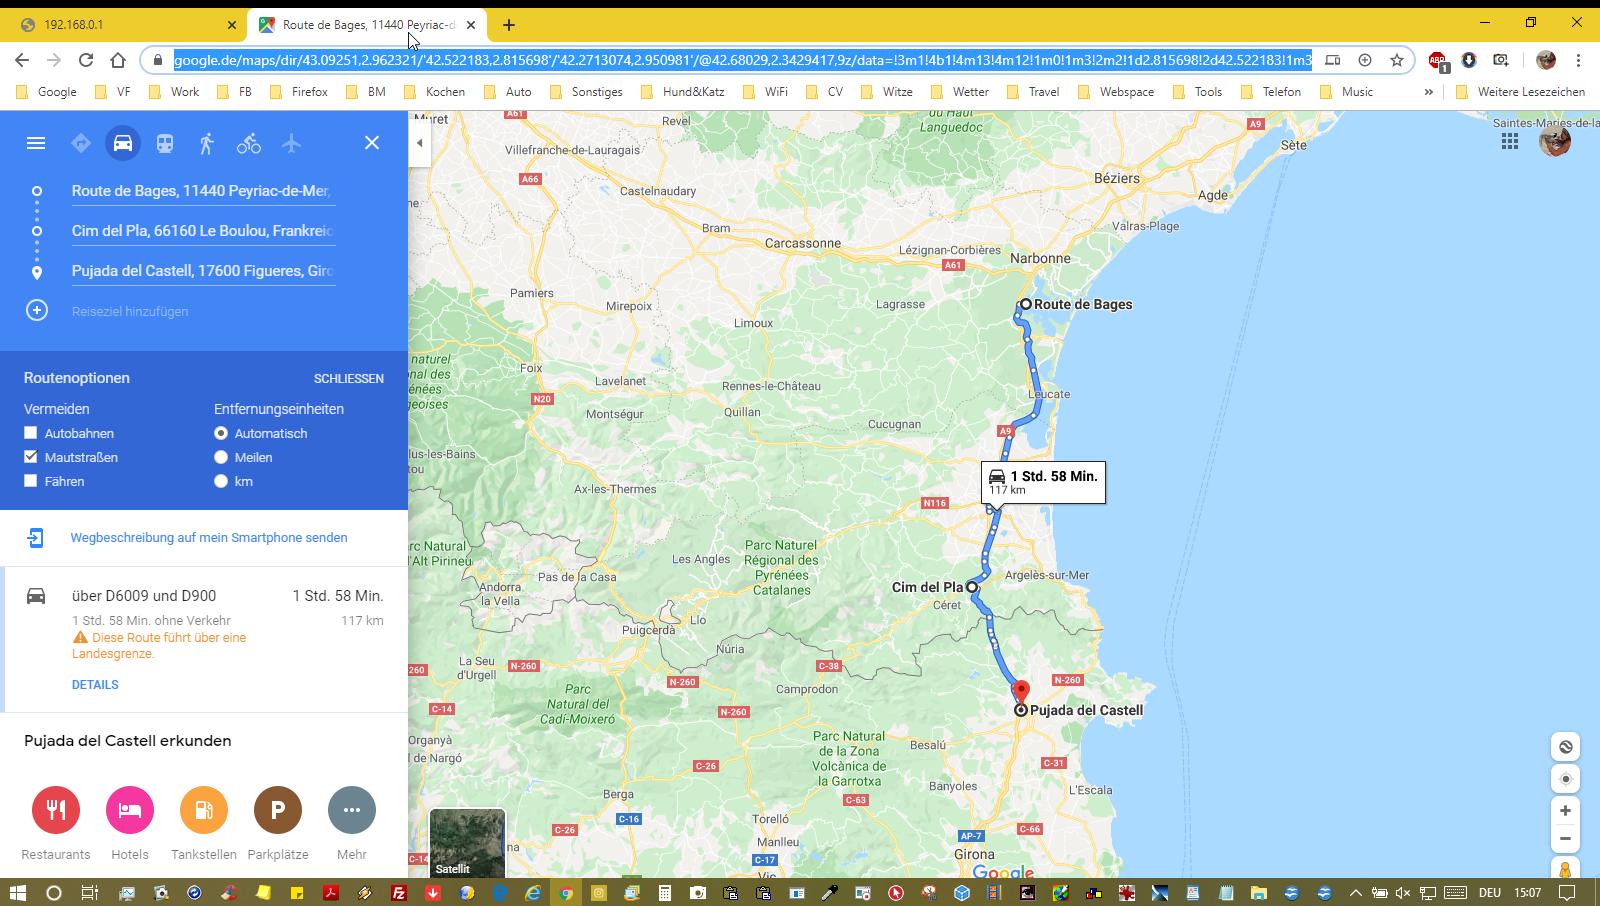Open the Google Maps hamburger menu
The height and width of the screenshot is (906, 1600).
[x=36, y=143]
